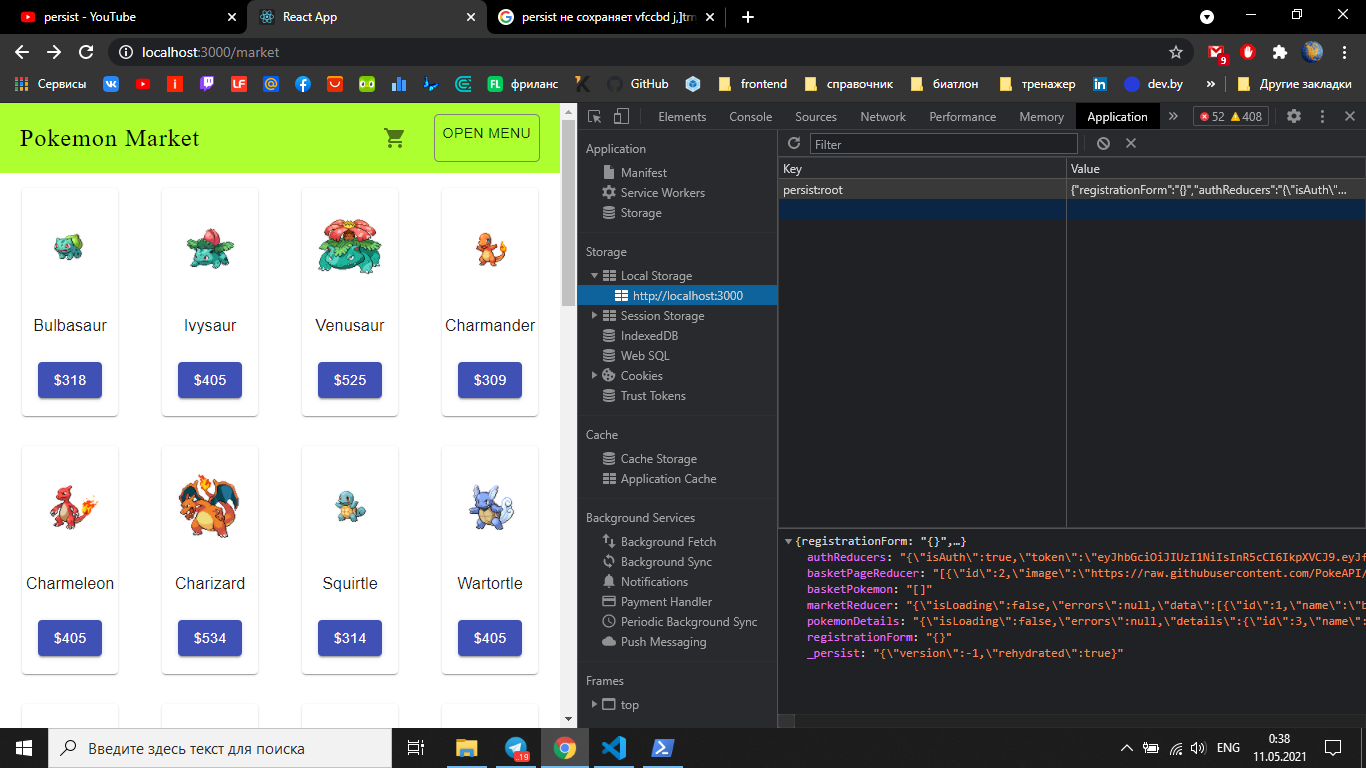Open Notifications background service

(654, 582)
